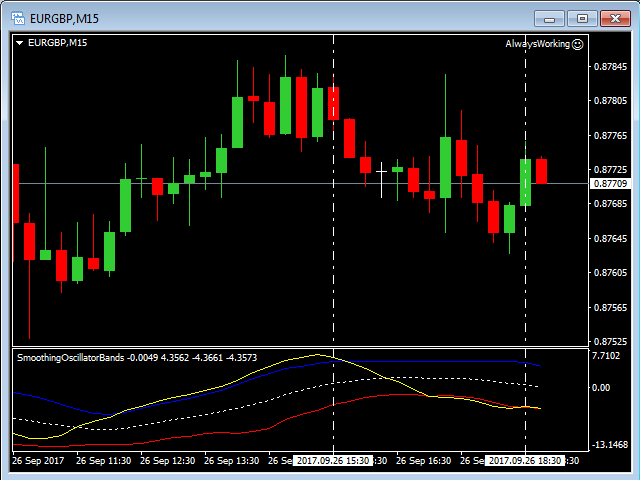This screenshot has width=640, height=480.
Task: Click the -13.1468 indicator scale value
Action: [x=609, y=444]
